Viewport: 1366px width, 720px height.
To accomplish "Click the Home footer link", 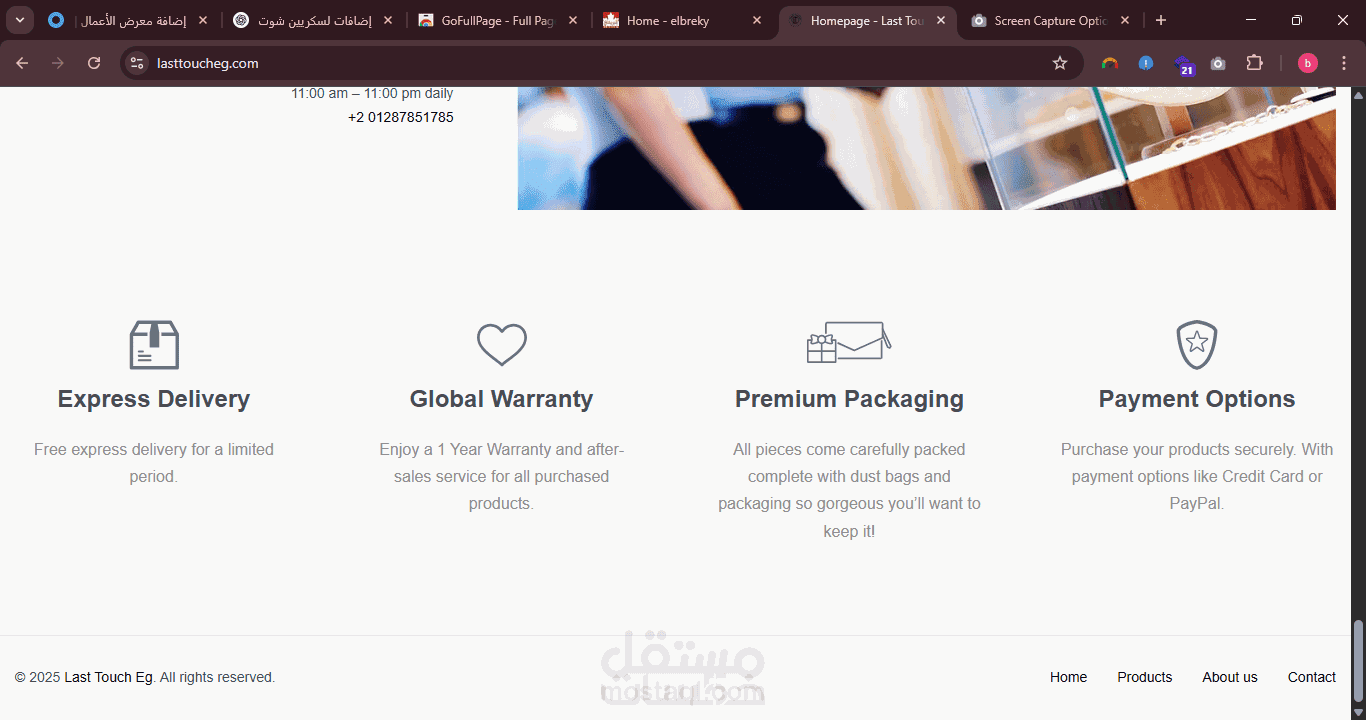I will pyautogui.click(x=1068, y=677).
